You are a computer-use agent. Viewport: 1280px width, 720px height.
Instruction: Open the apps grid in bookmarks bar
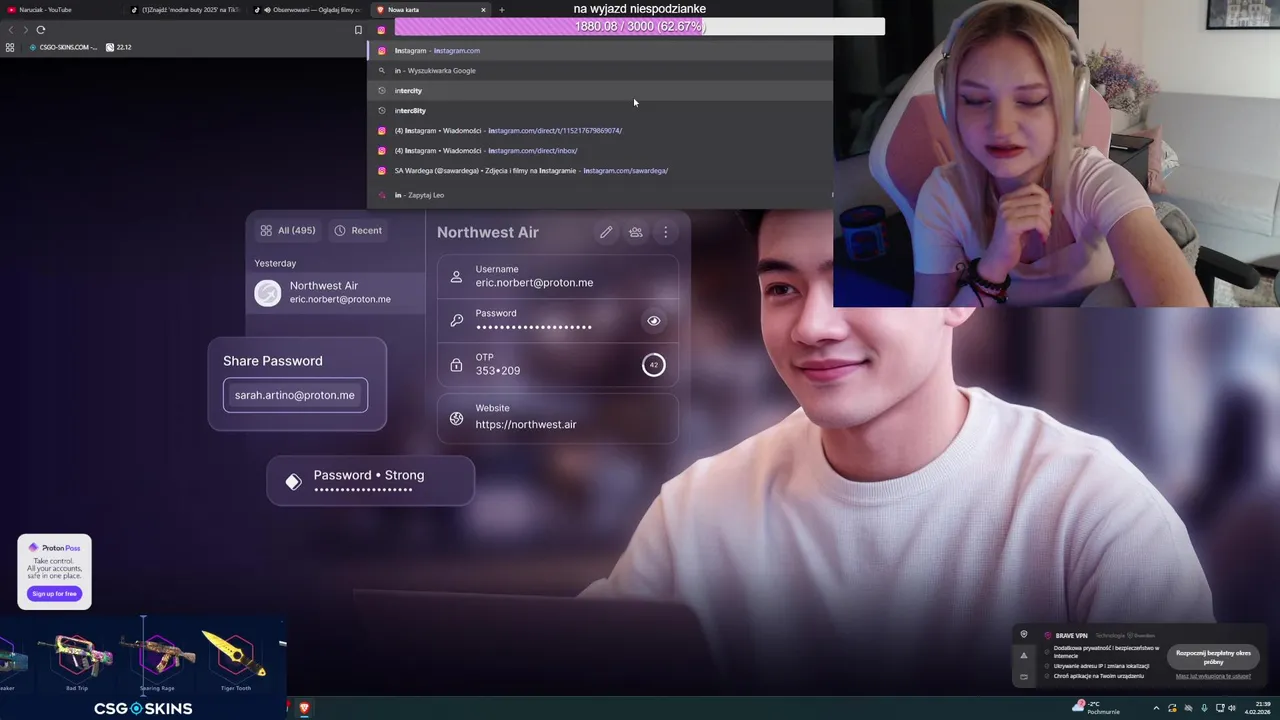[10, 47]
